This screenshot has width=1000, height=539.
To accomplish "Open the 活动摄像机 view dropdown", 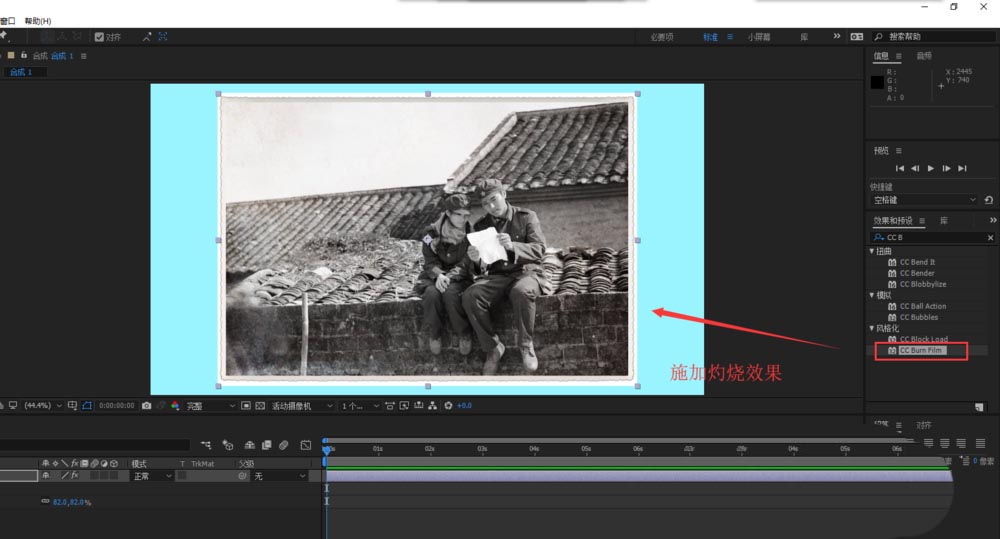I will point(302,406).
